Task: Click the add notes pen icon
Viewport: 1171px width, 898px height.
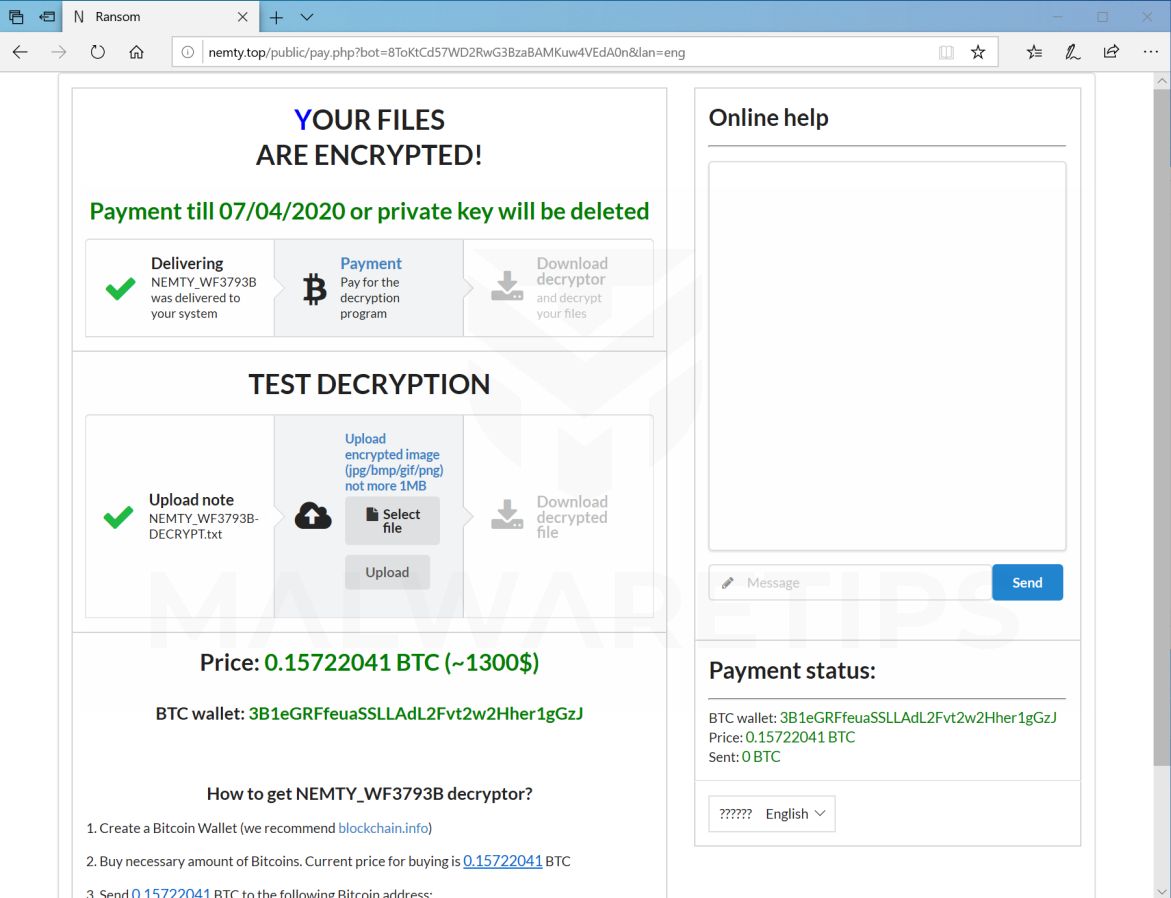Action: (x=1073, y=52)
